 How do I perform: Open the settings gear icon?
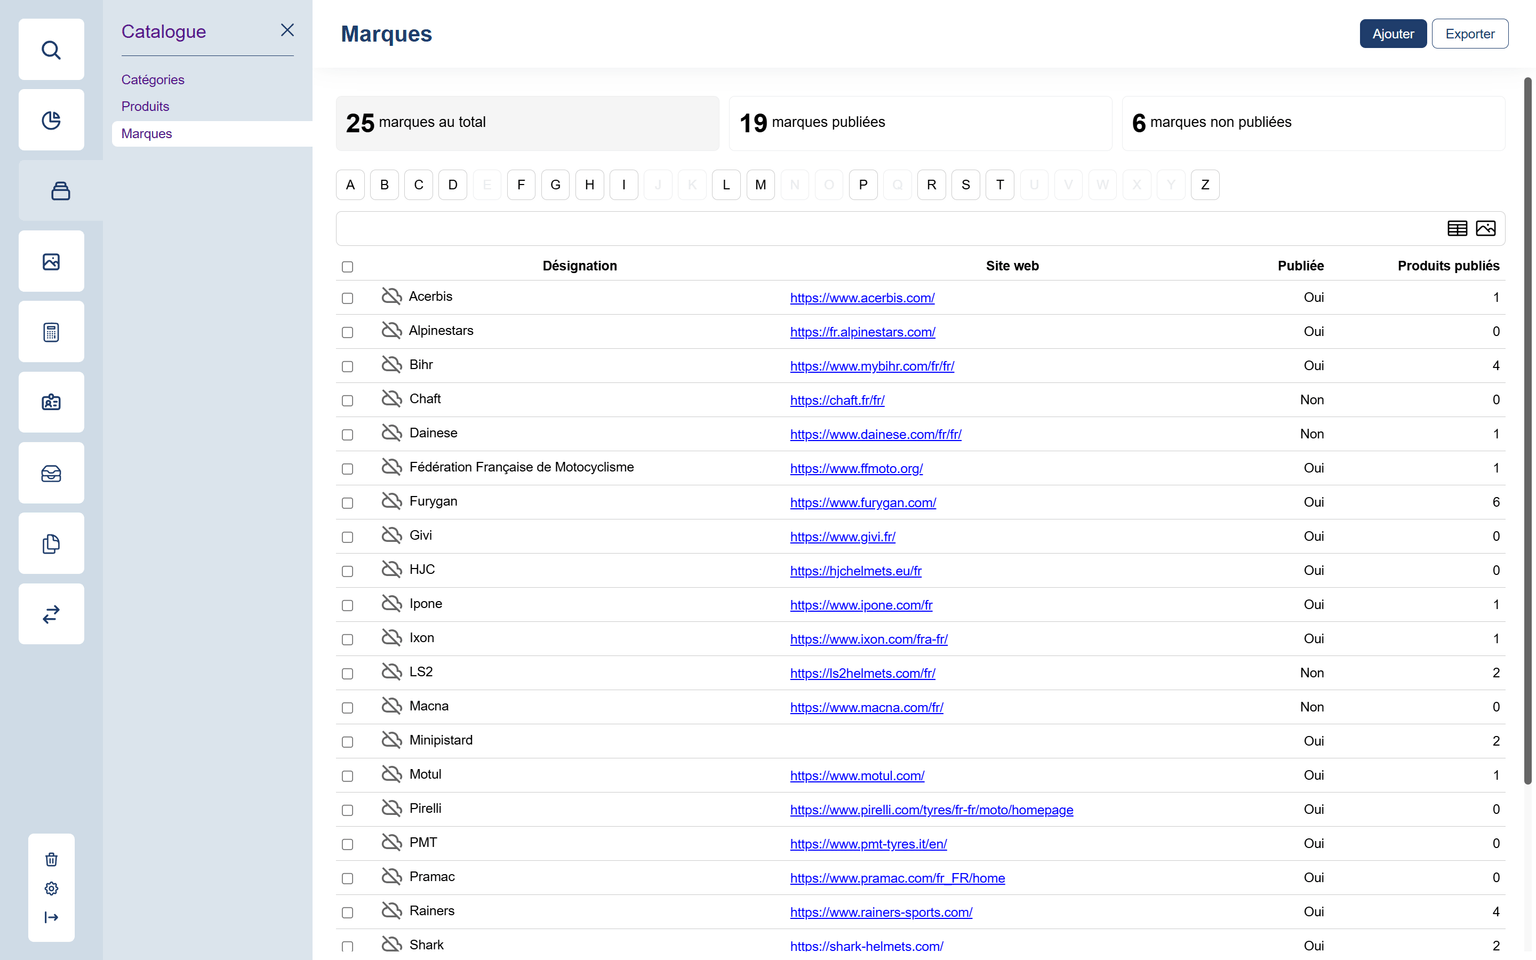(x=51, y=888)
